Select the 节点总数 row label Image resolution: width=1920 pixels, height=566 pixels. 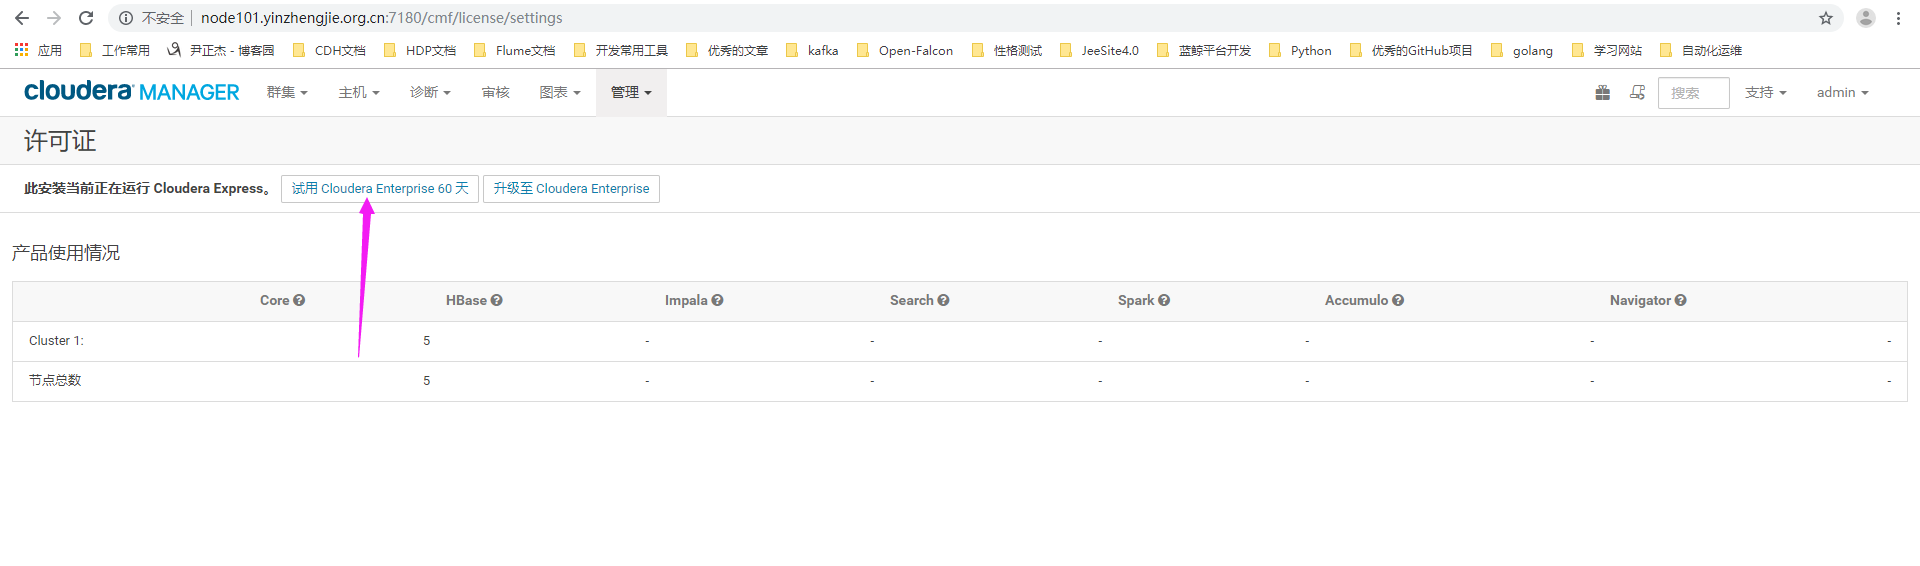(55, 380)
